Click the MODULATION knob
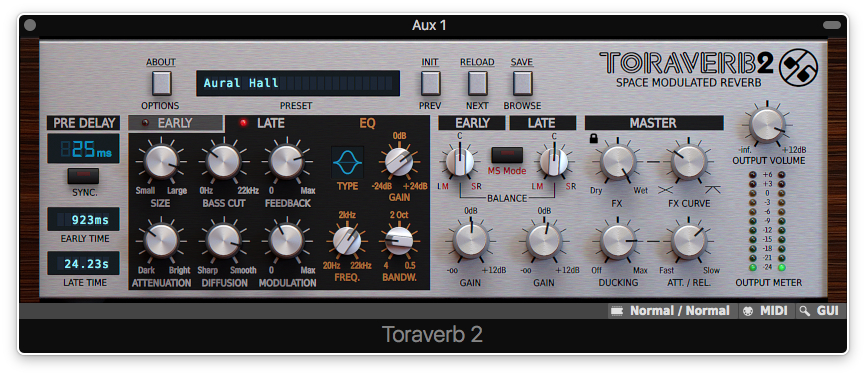Image resolution: width=866 pixels, height=376 pixels. point(287,241)
